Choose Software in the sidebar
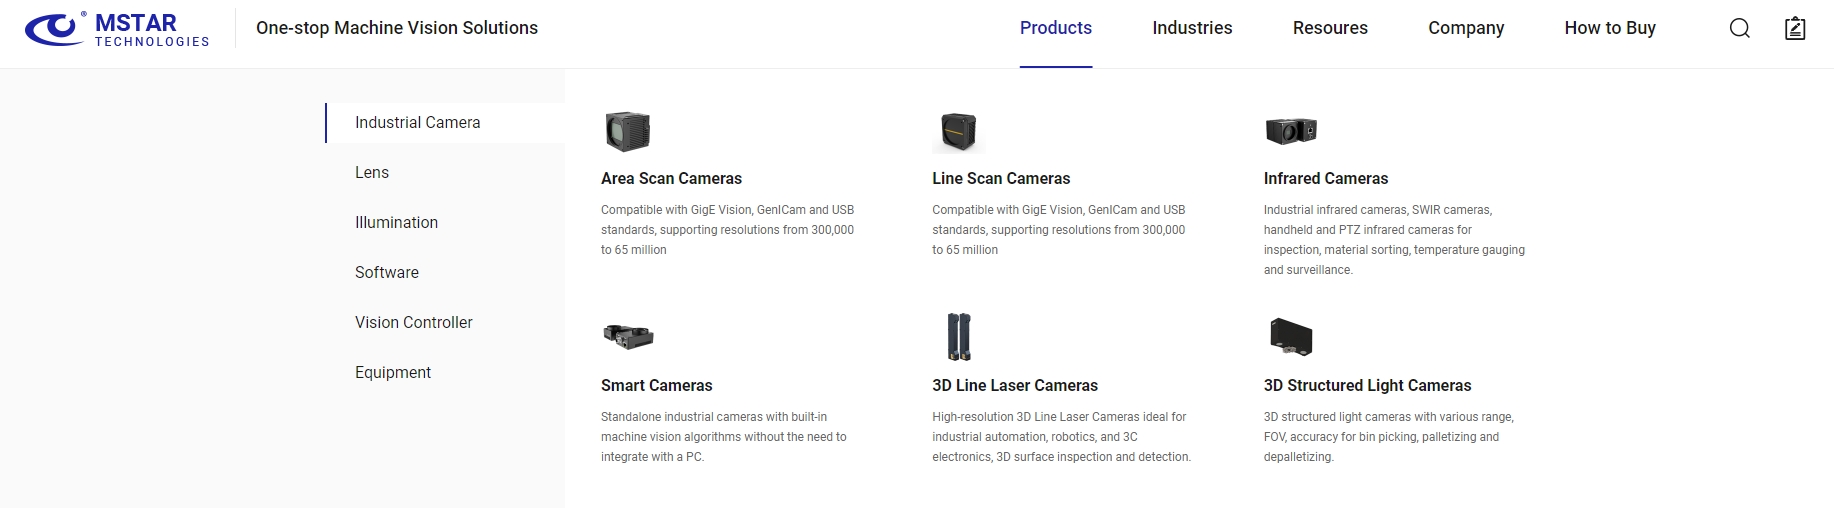1834x508 pixels. point(387,272)
